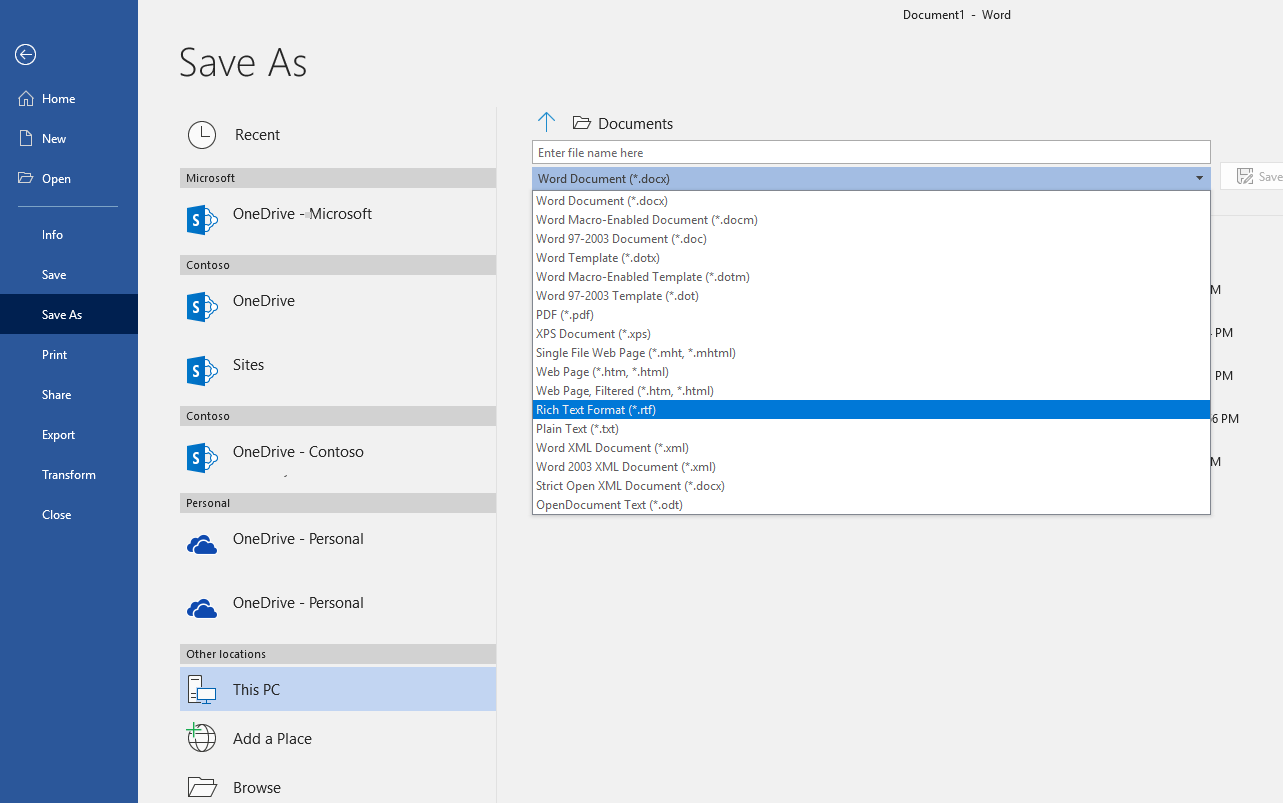Viewport: 1283px width, 803px height.
Task: Pick Plain Text (*.txt) format
Action: (x=871, y=429)
